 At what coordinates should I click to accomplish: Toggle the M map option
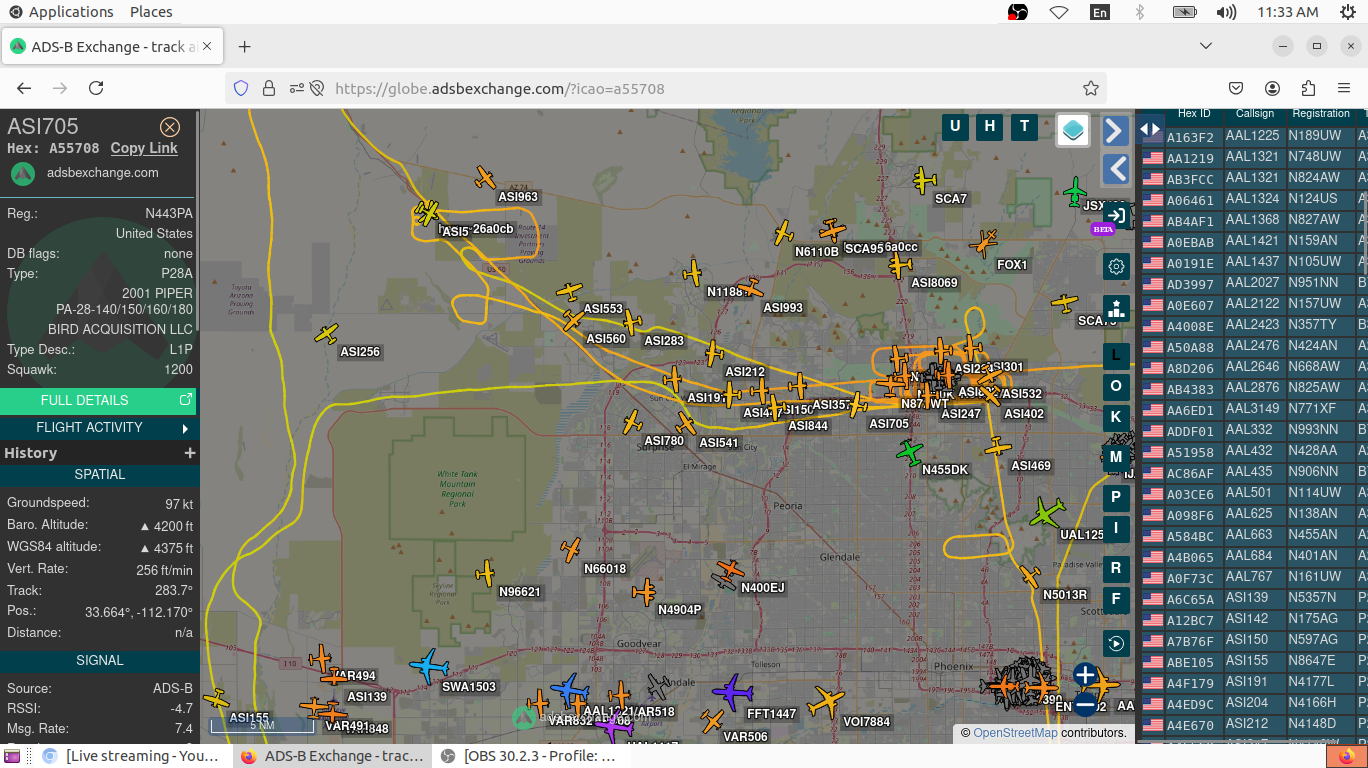click(1116, 458)
